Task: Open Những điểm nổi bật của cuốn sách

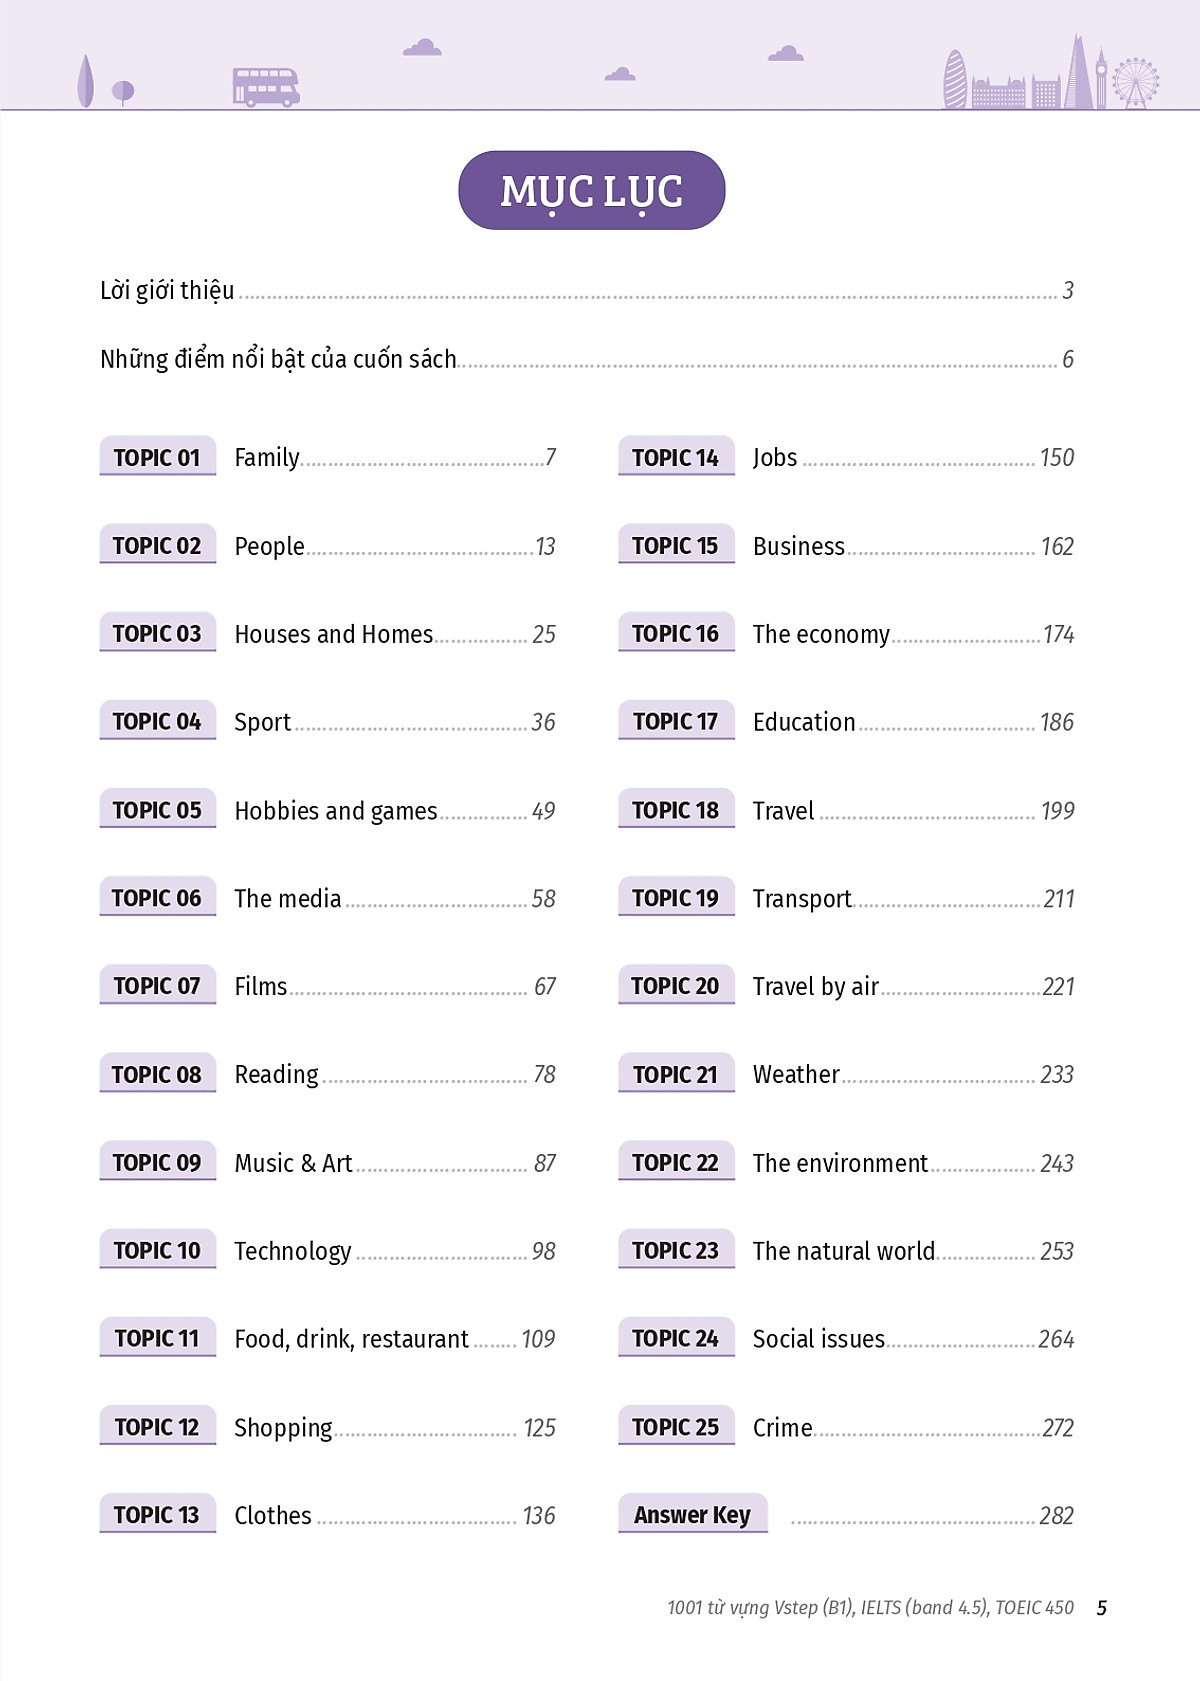Action: (x=587, y=359)
